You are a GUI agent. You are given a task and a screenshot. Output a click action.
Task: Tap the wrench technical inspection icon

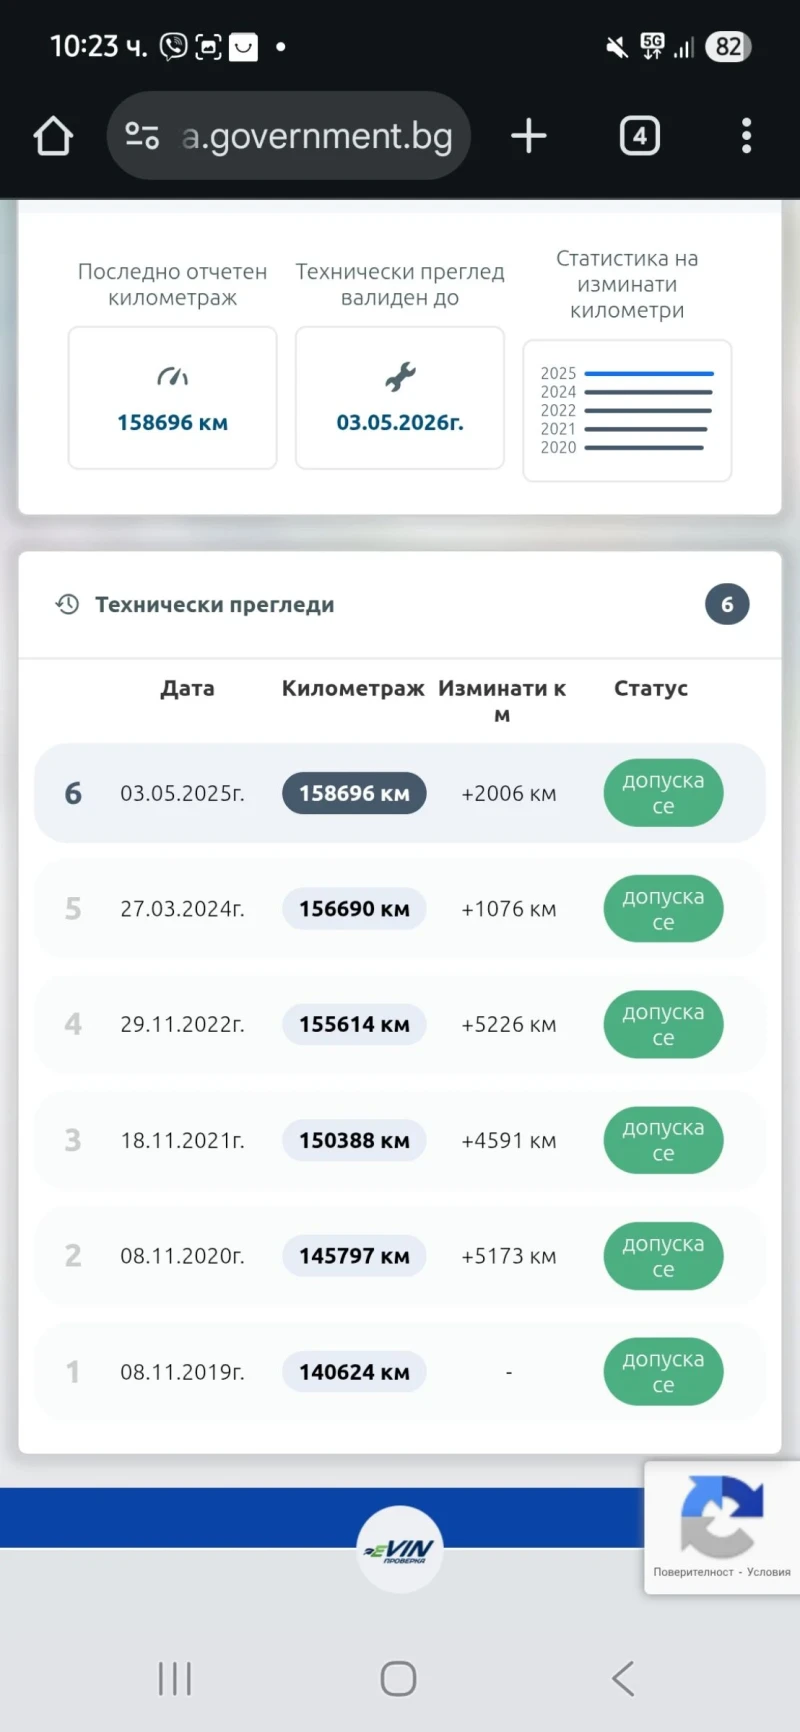[x=400, y=377]
